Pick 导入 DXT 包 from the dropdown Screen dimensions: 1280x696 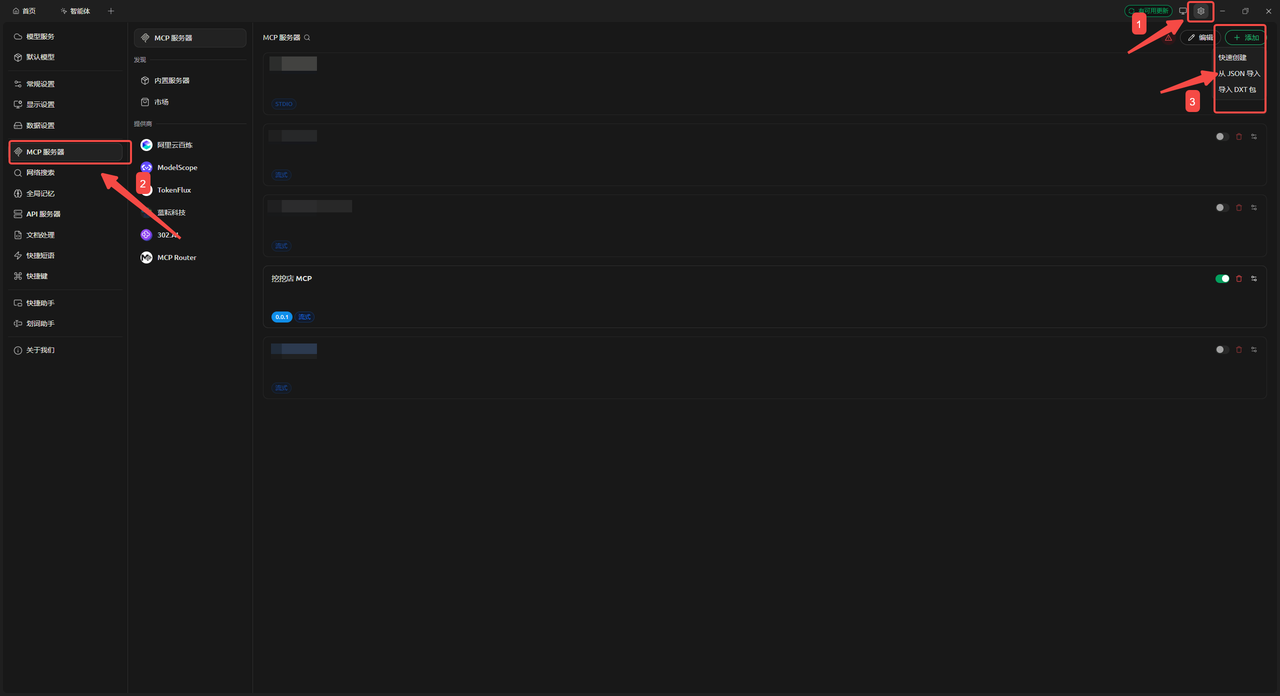pos(1237,89)
